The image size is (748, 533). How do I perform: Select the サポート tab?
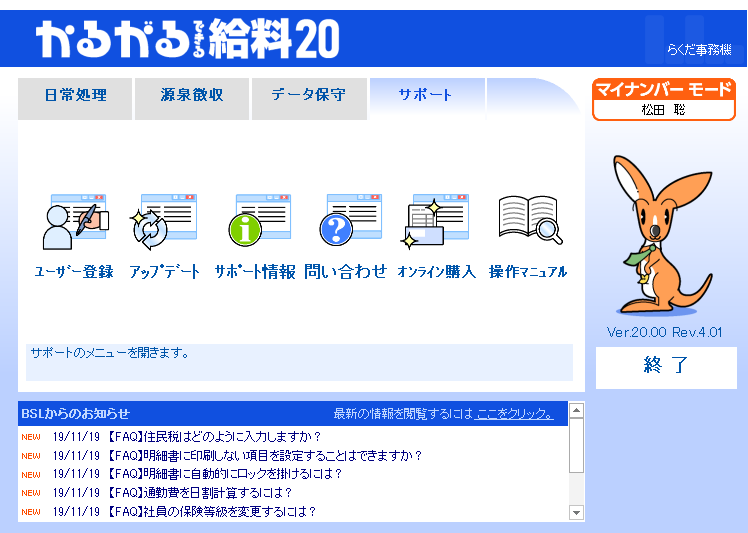coord(427,99)
